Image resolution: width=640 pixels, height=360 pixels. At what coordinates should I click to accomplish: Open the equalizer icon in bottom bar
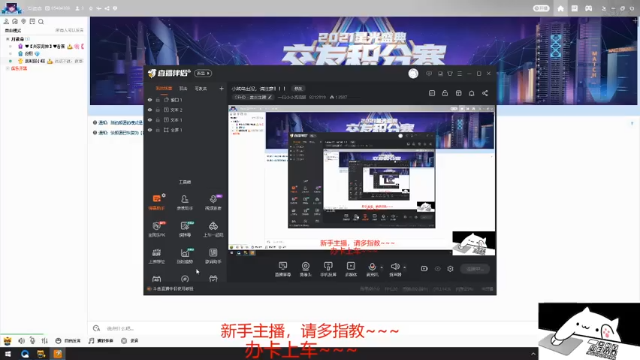pos(44,341)
